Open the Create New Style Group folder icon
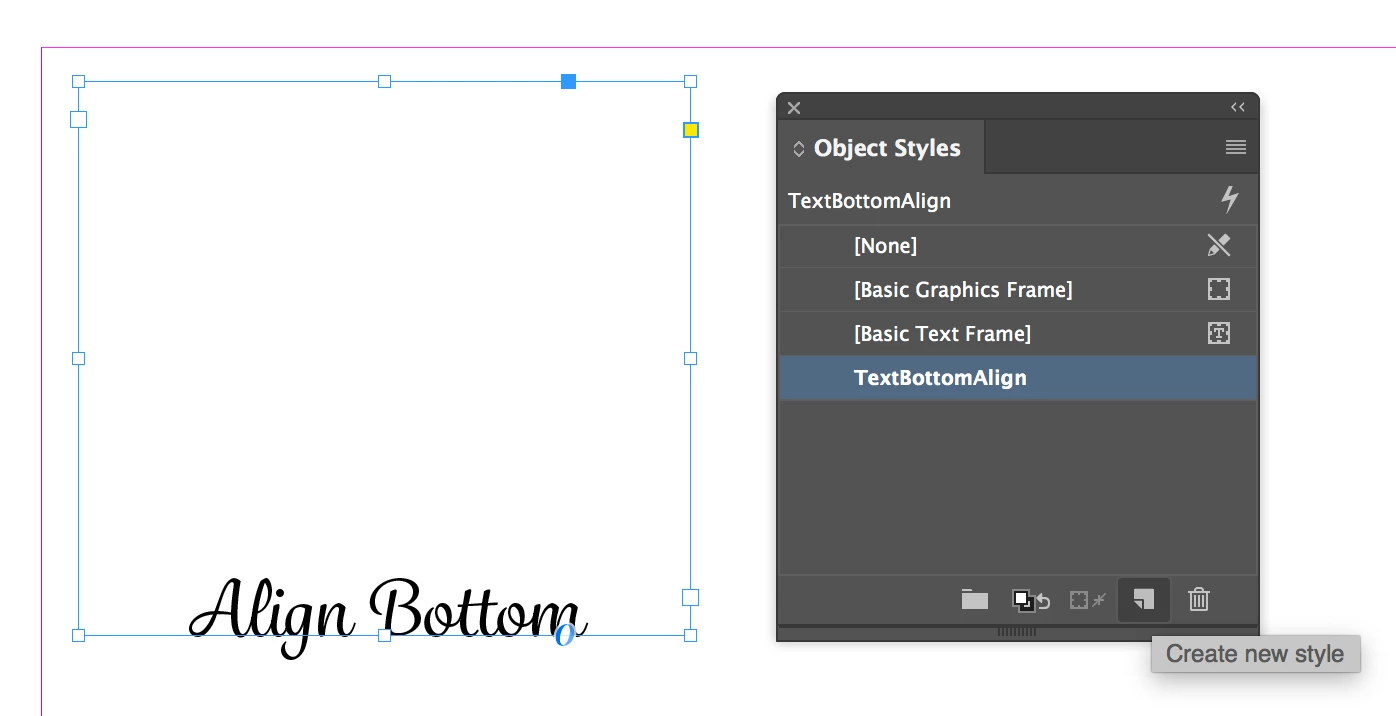The image size is (1396, 716). [x=975, y=600]
